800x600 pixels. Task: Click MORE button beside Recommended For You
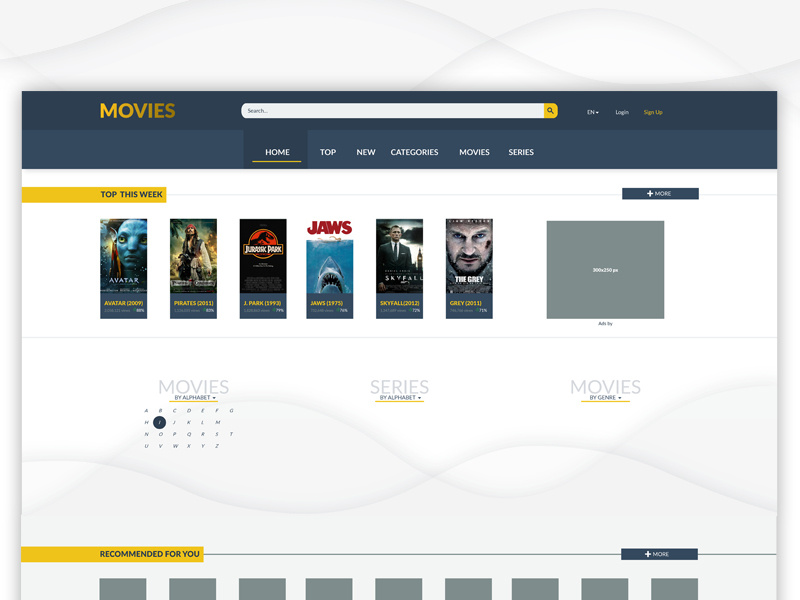pyautogui.click(x=659, y=554)
